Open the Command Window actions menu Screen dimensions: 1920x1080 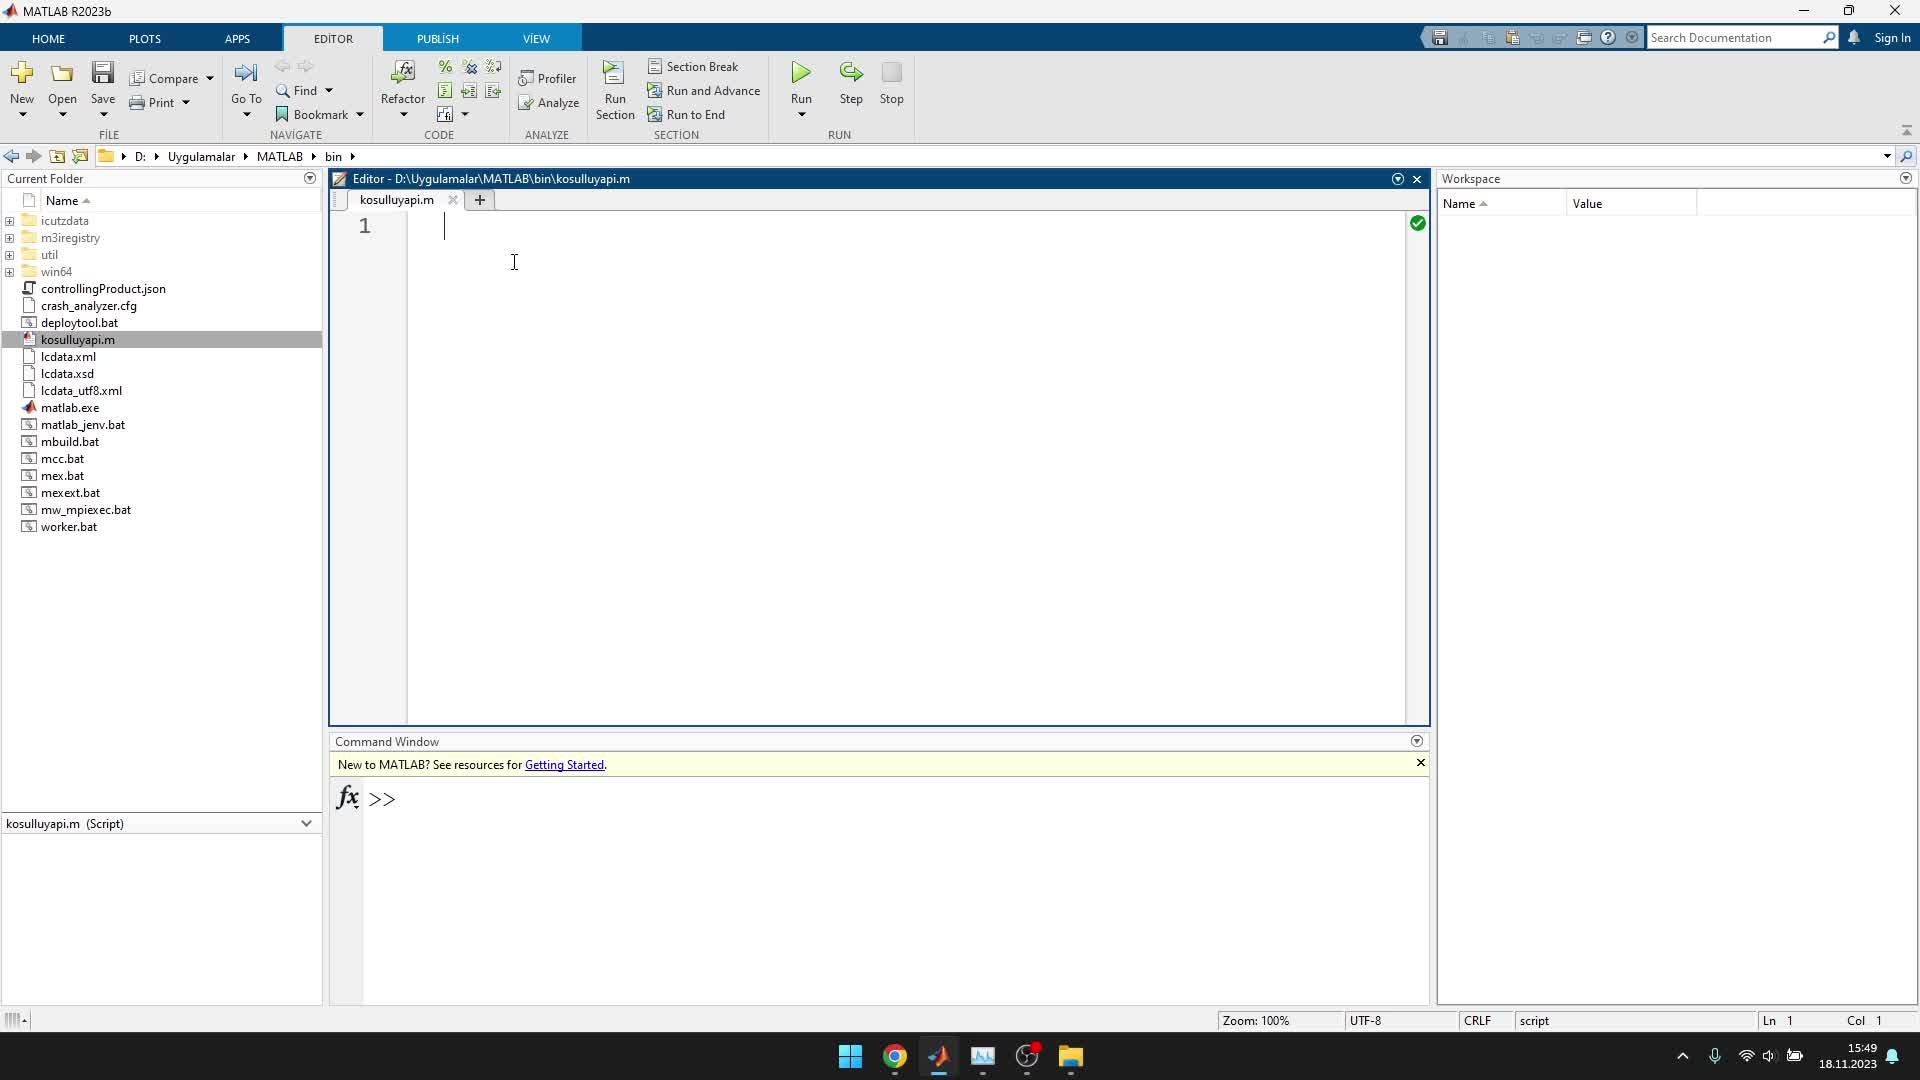pos(1417,742)
